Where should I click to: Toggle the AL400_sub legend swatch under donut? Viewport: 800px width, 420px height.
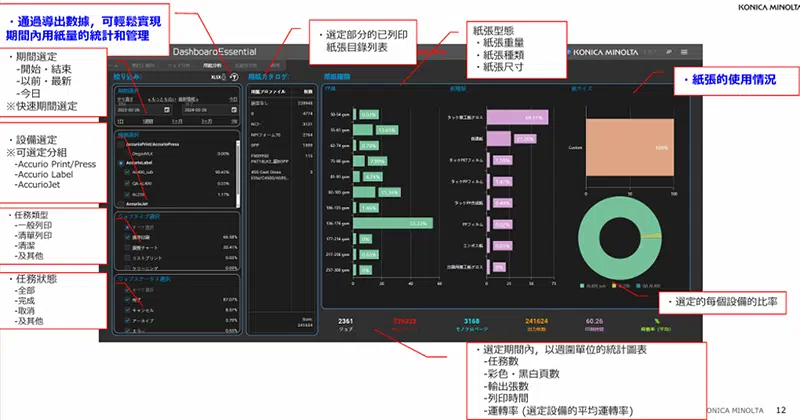point(582,286)
